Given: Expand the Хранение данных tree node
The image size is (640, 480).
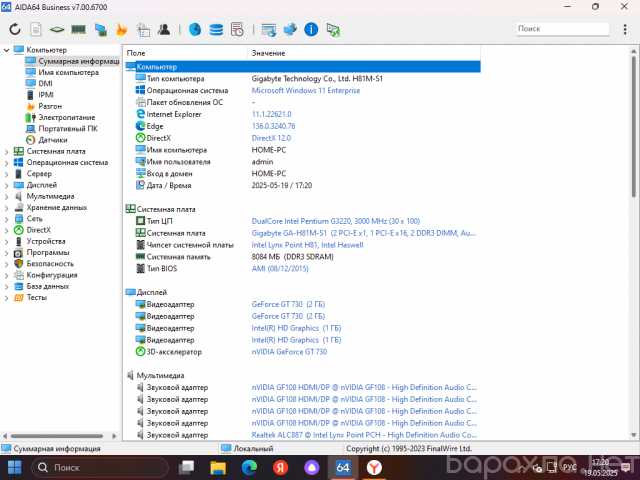Looking at the screenshot, I should pyautogui.click(x=6, y=208).
